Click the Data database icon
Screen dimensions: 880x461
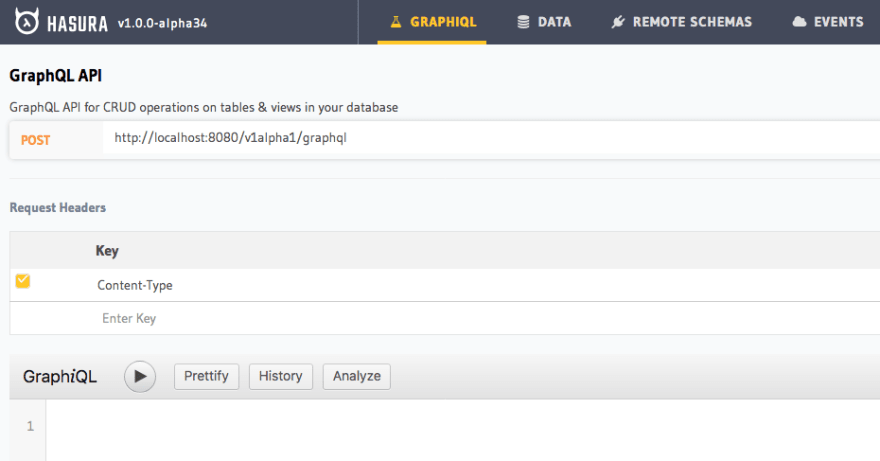523,22
